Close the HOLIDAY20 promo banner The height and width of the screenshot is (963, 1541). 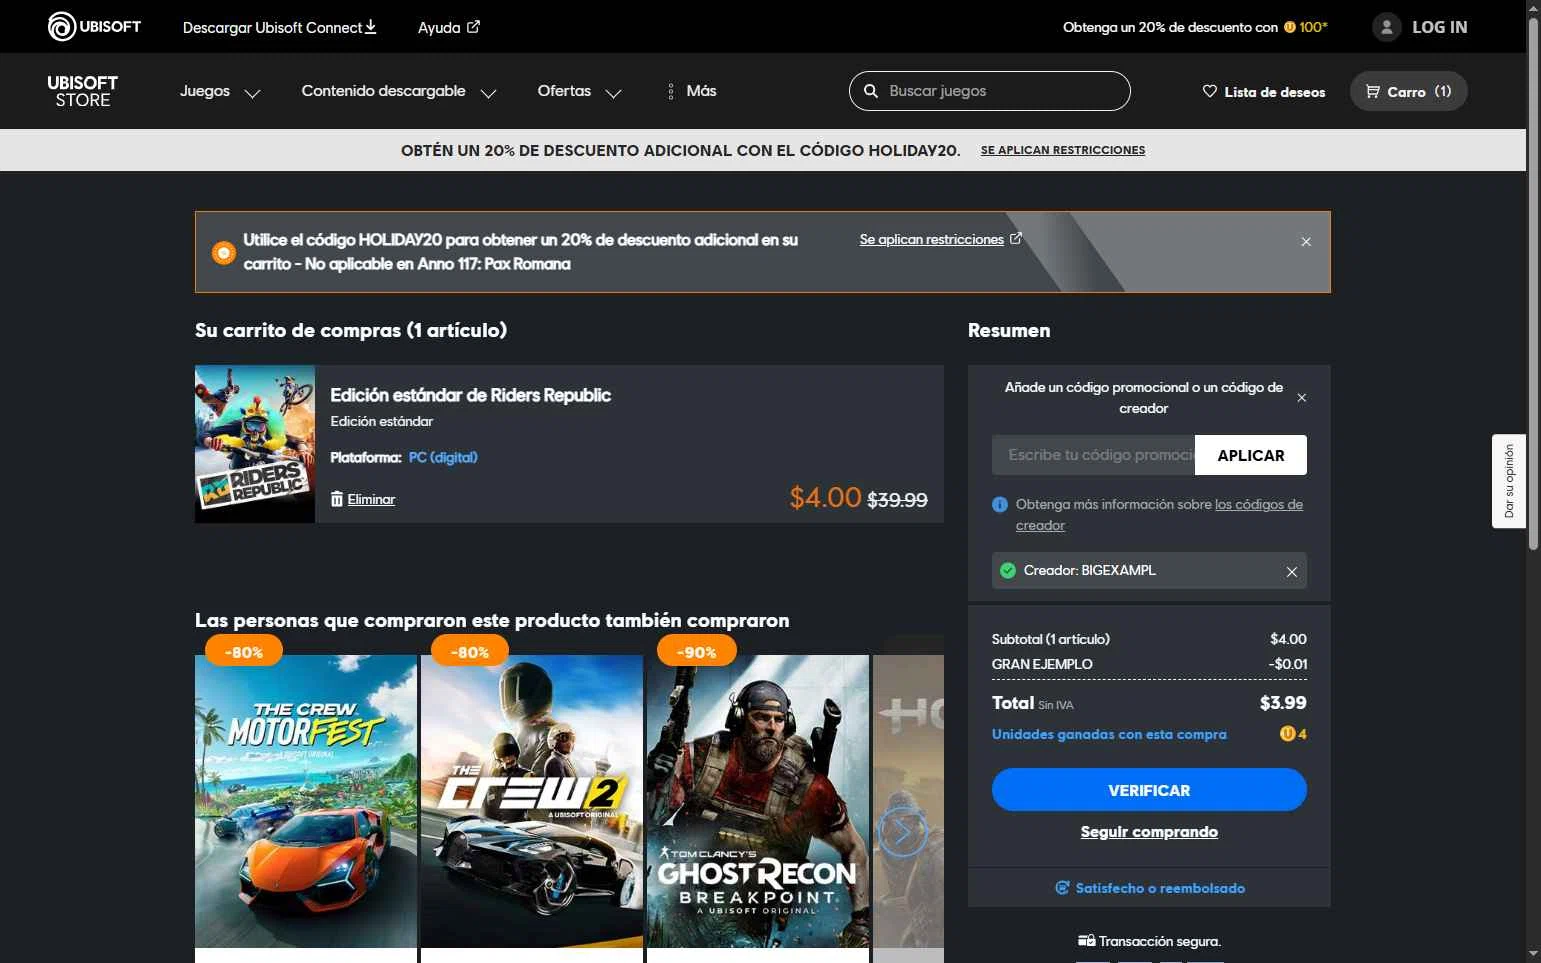(x=1306, y=242)
